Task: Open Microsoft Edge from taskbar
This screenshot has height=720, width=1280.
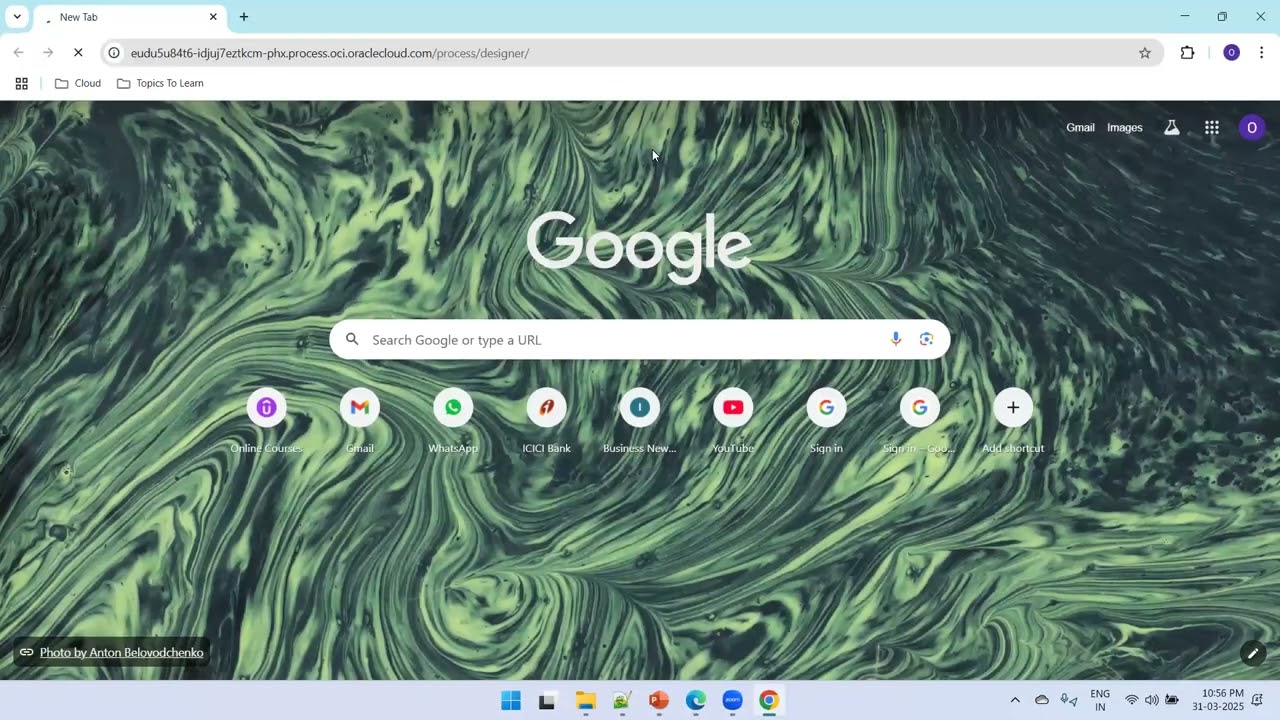Action: 695,701
